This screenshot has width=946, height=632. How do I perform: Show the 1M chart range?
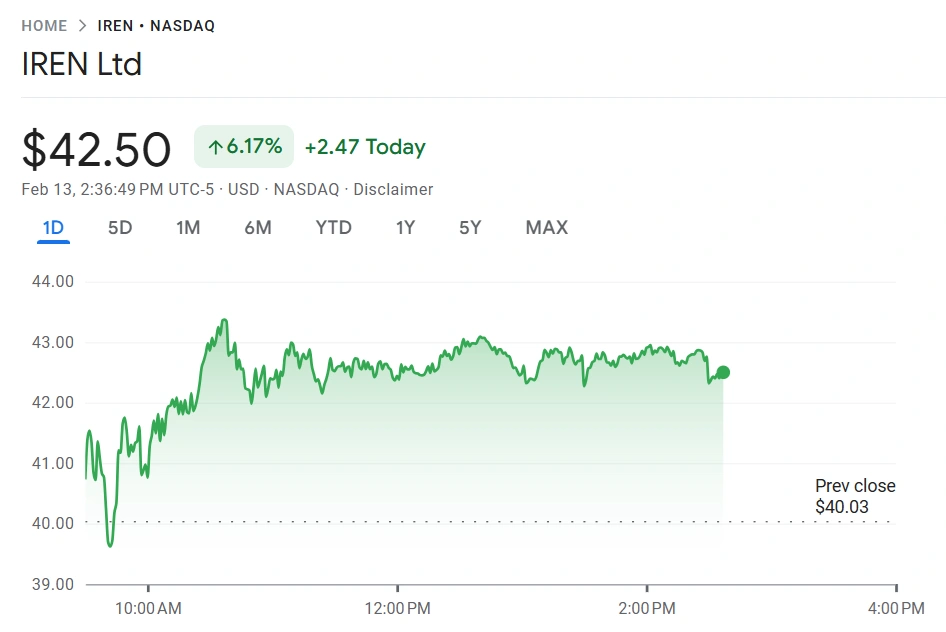pyautogui.click(x=188, y=228)
